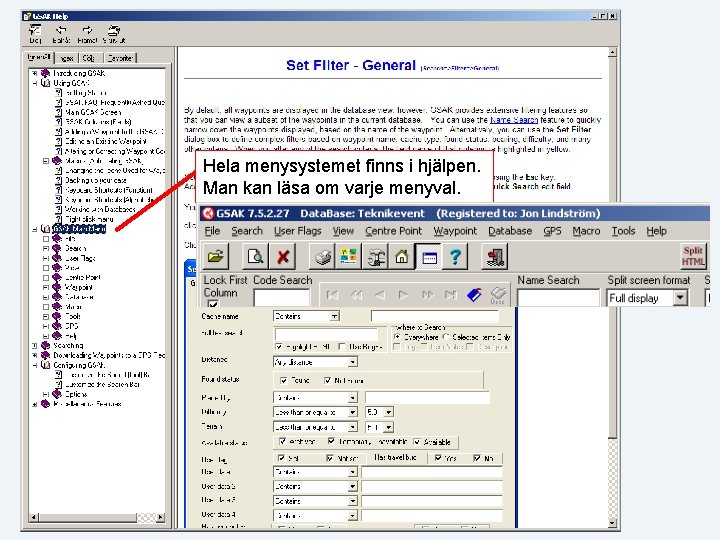Follow the Name Search hyperlink in help text
This screenshot has height=540, width=720.
coord(513,120)
